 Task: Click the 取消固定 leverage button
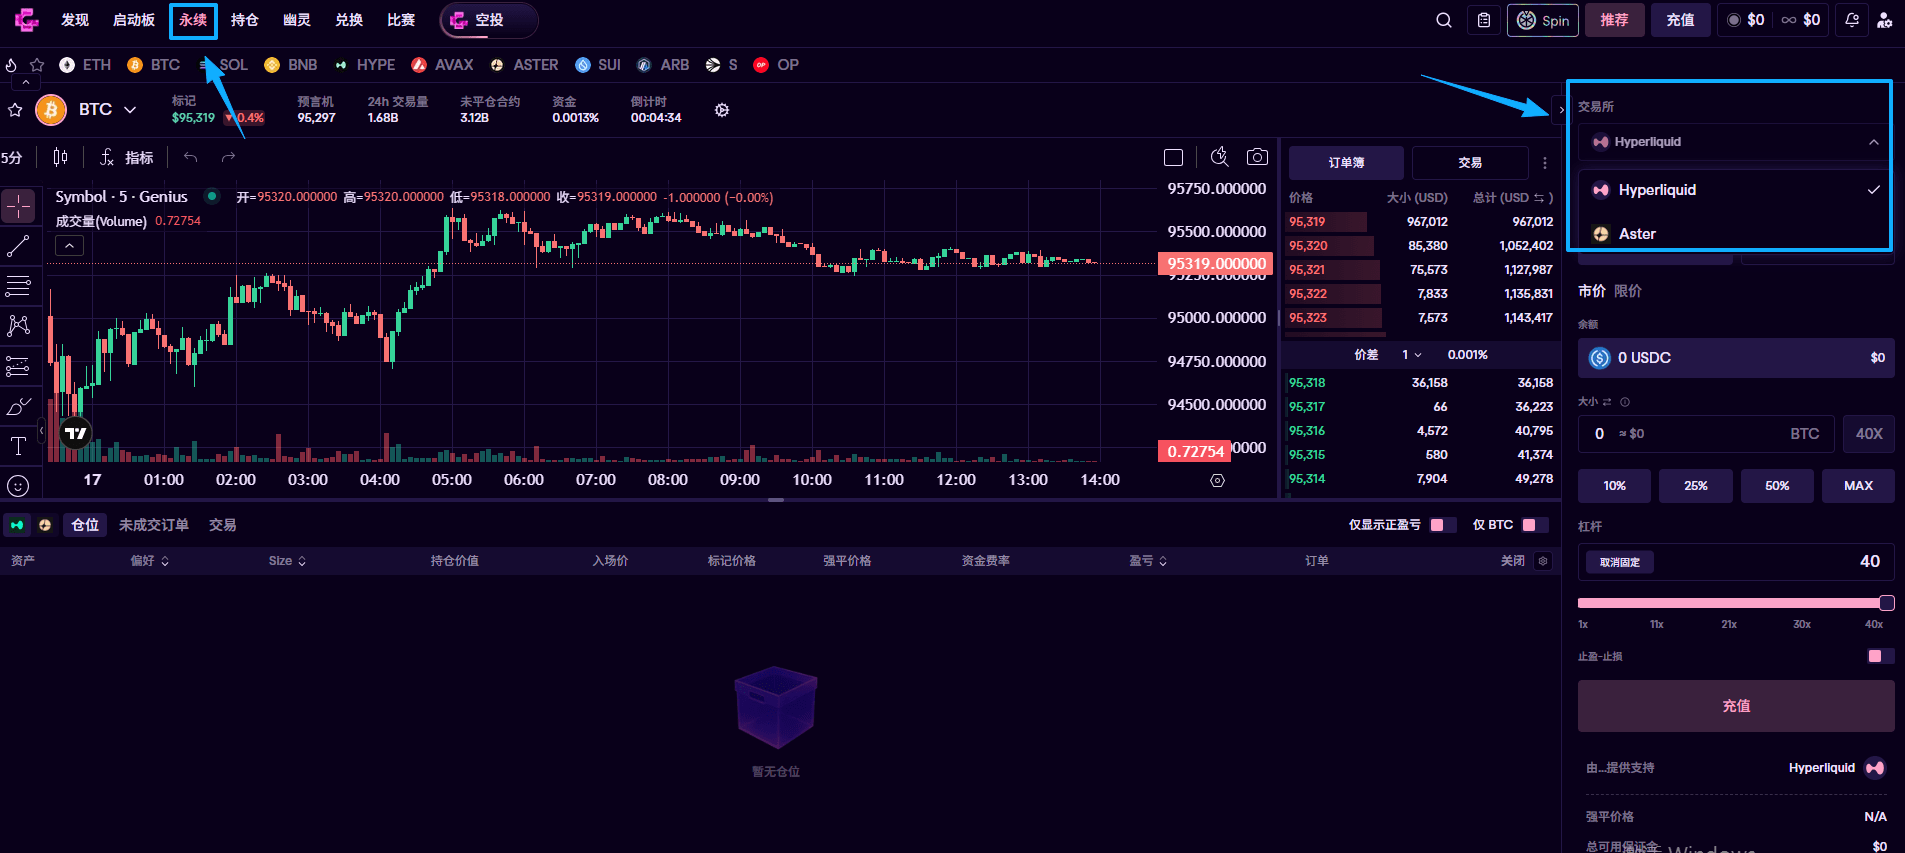click(x=1620, y=562)
